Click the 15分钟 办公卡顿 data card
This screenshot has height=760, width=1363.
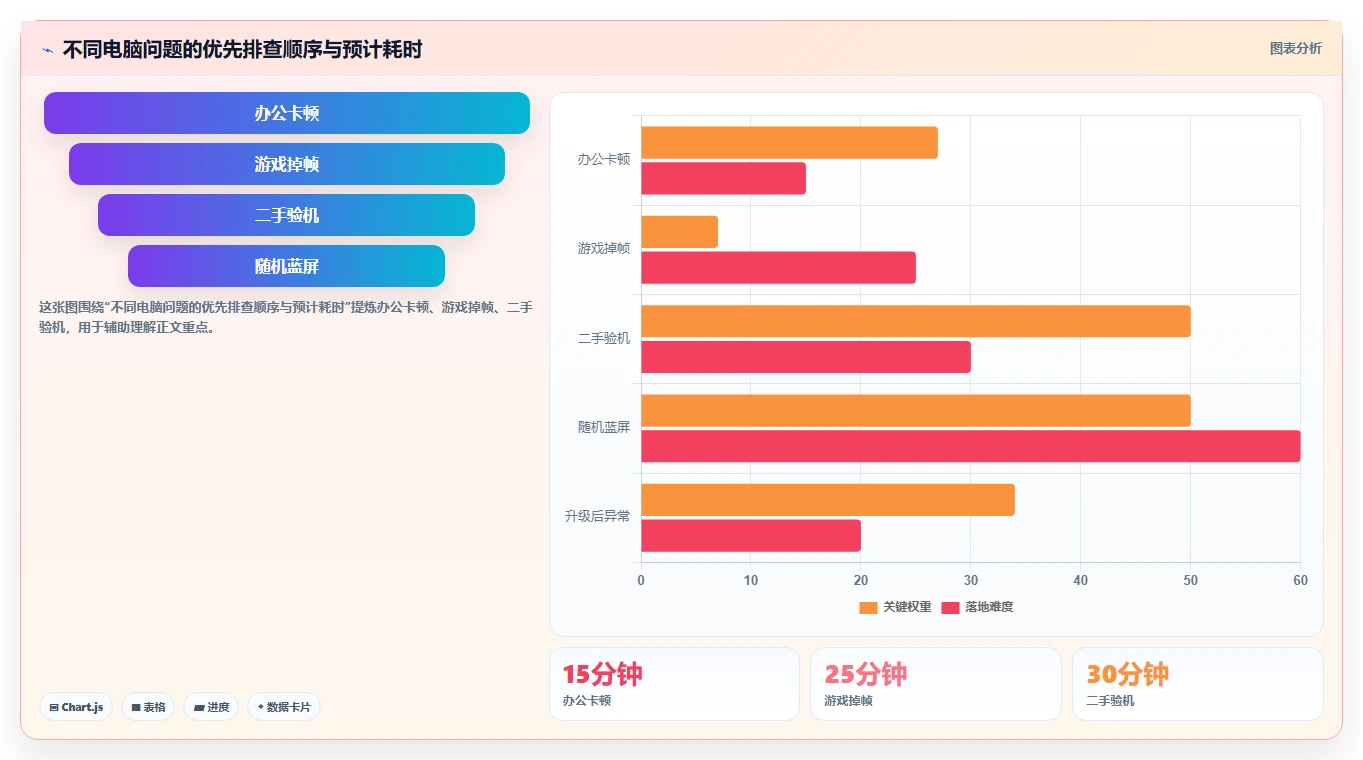(x=674, y=684)
